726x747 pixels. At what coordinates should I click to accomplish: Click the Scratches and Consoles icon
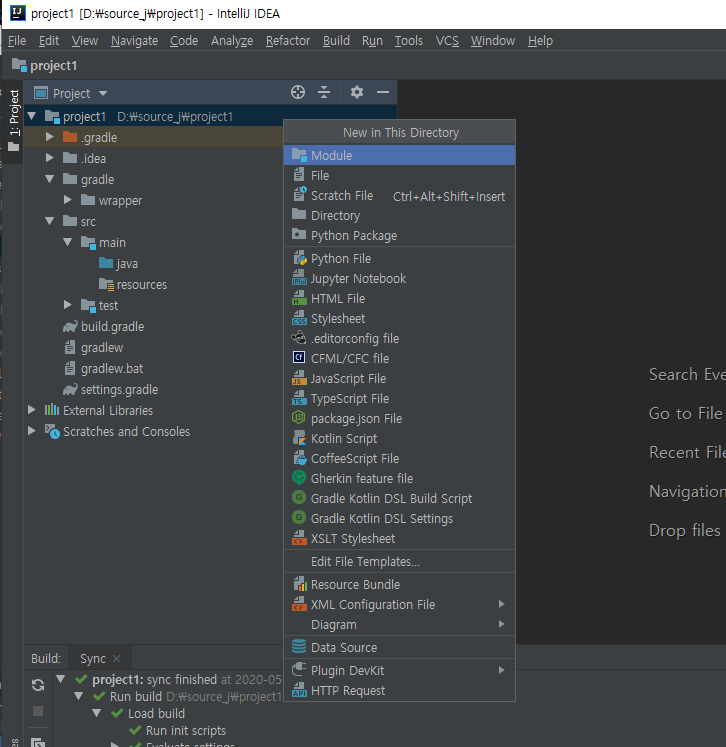click(52, 432)
